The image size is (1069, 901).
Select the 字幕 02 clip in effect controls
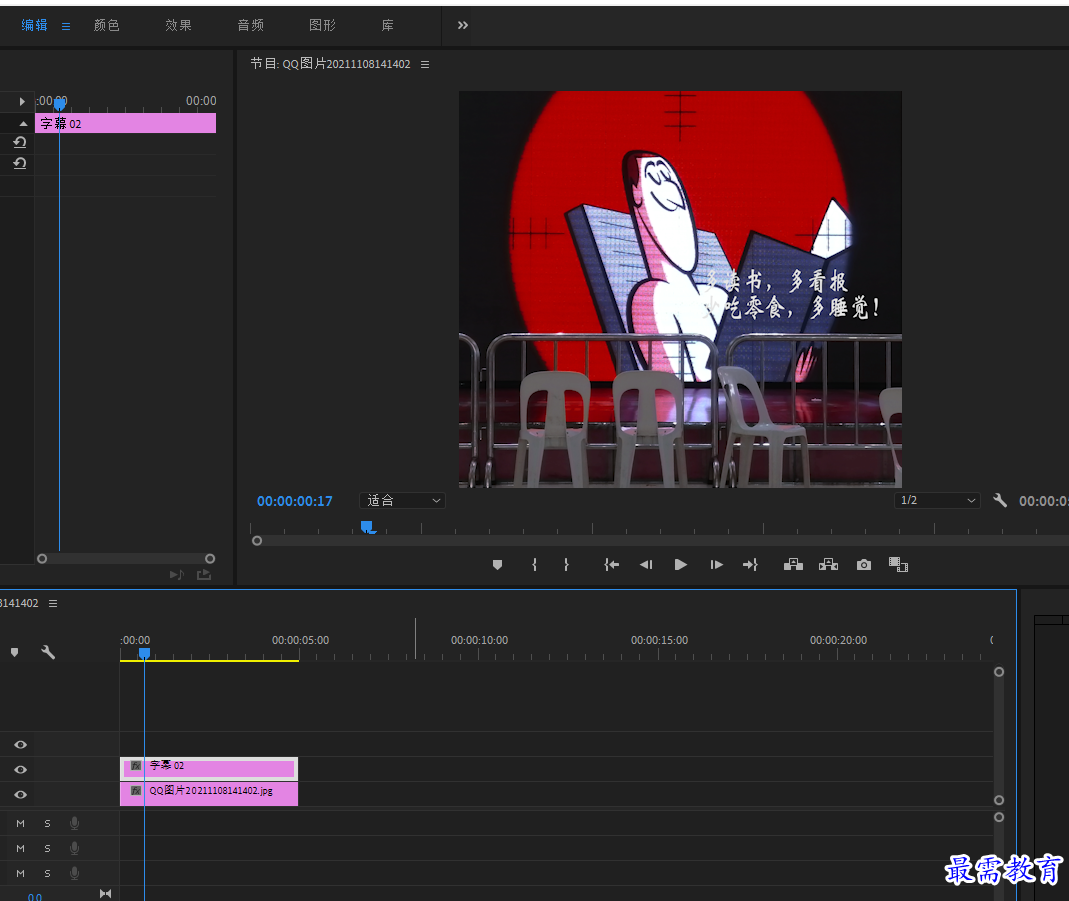[x=125, y=123]
